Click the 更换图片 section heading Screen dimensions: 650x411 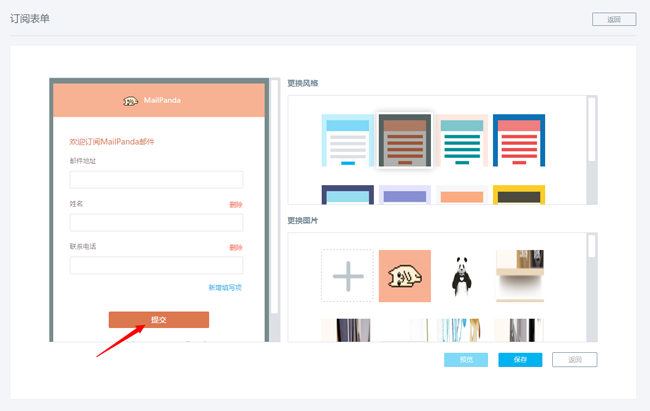coord(303,221)
